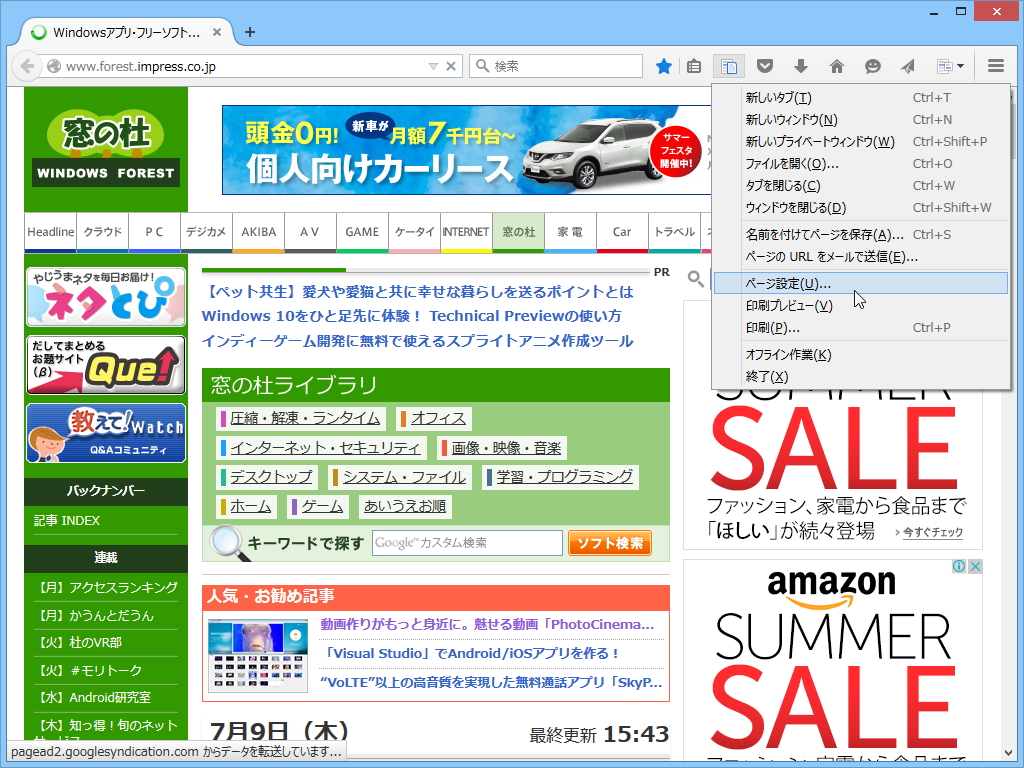Image resolution: width=1024 pixels, height=768 pixels.
Task: Bookmark this page with the star icon
Action: [663, 65]
